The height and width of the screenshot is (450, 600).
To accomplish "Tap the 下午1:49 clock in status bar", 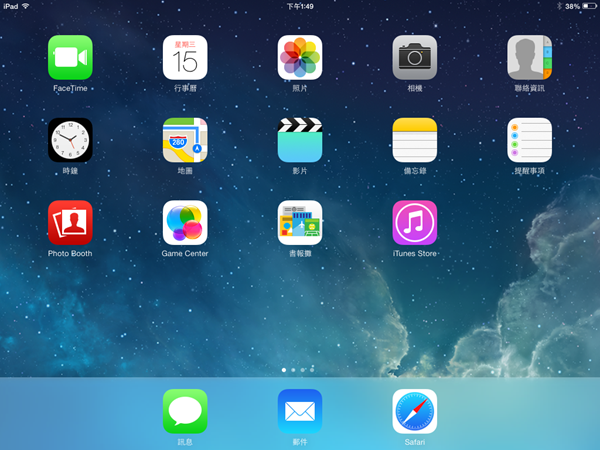I will pos(300,6).
